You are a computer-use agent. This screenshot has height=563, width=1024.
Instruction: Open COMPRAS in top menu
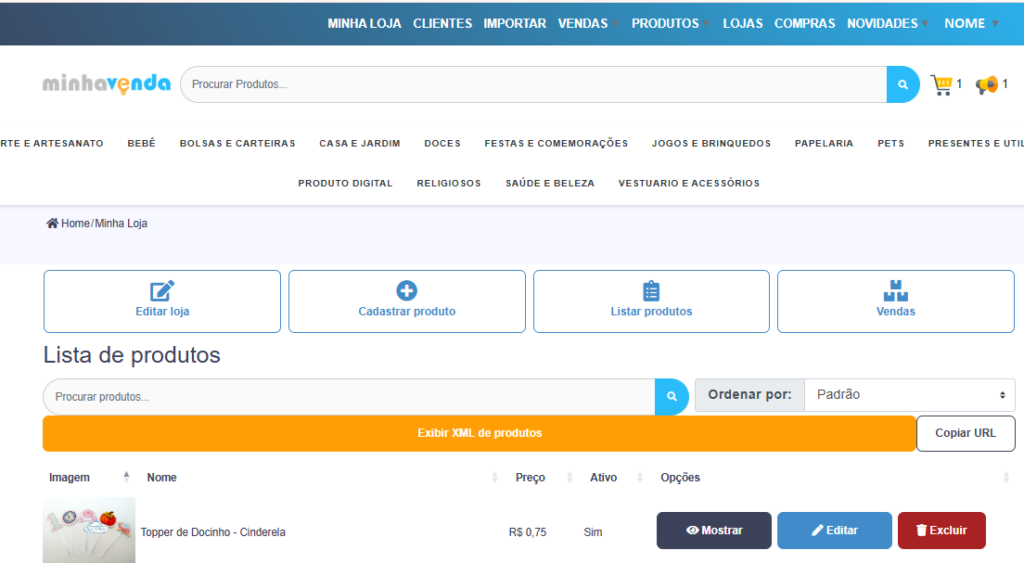(805, 24)
